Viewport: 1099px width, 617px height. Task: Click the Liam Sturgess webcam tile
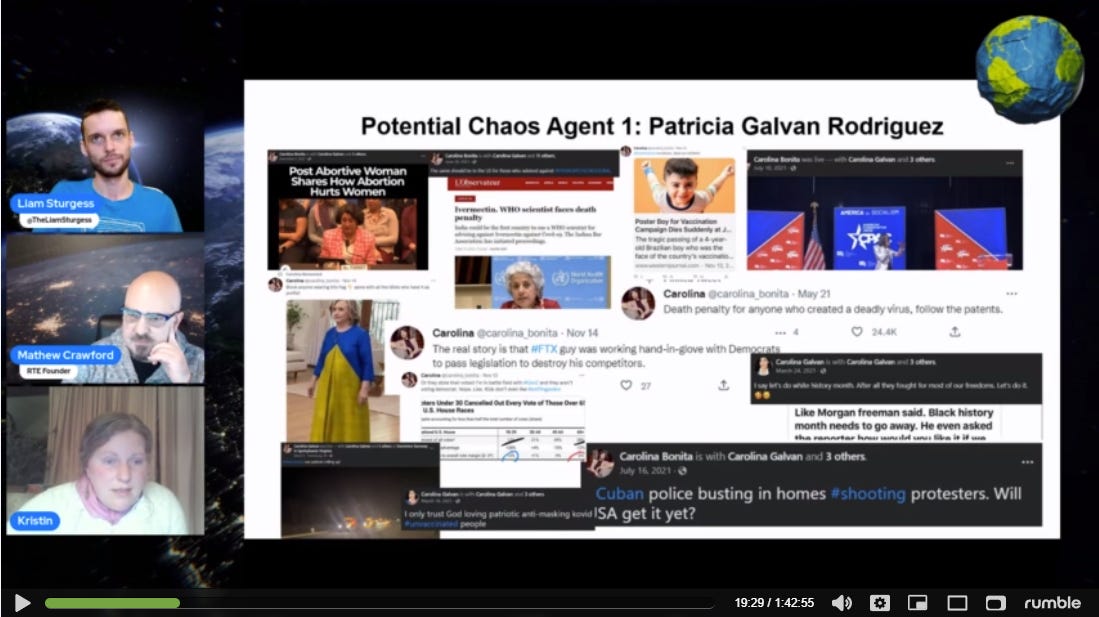click(105, 165)
